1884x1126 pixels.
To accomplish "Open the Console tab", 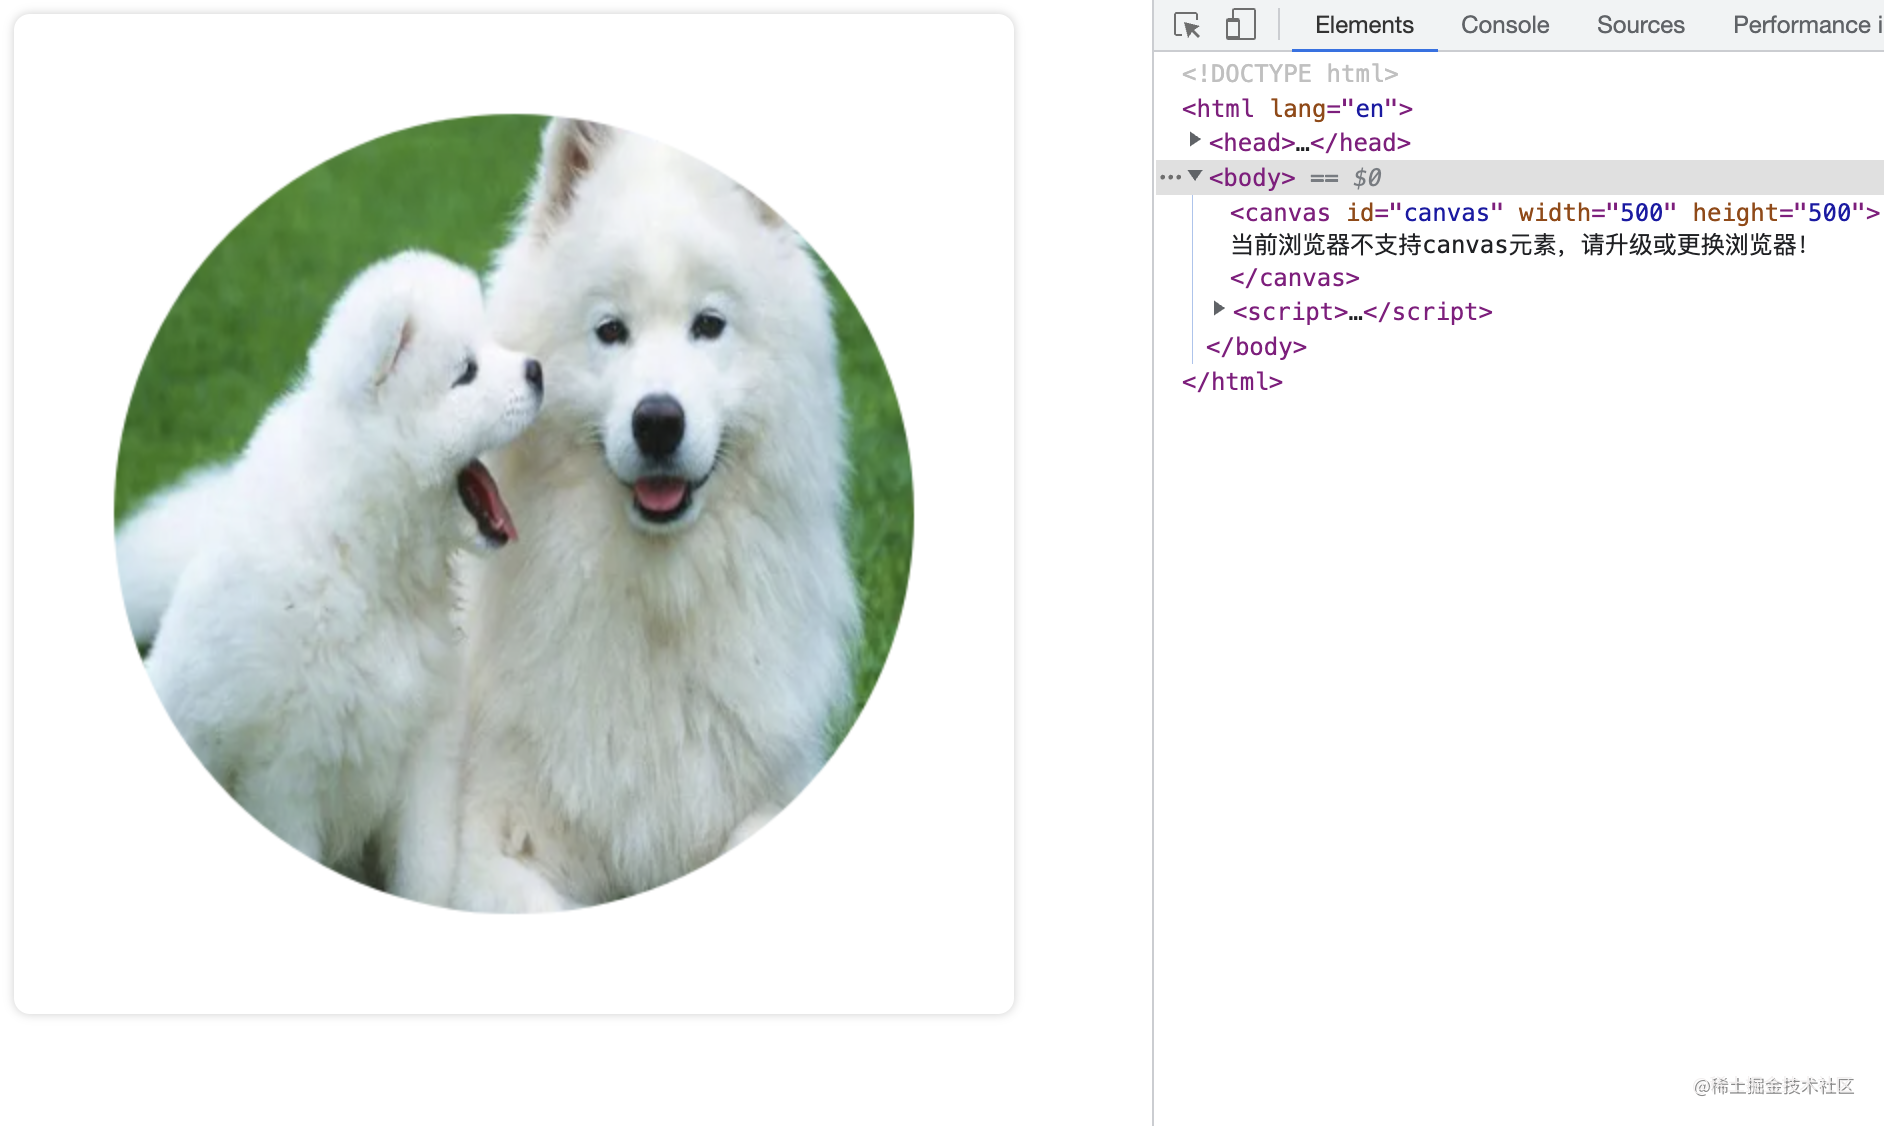I will [1505, 25].
